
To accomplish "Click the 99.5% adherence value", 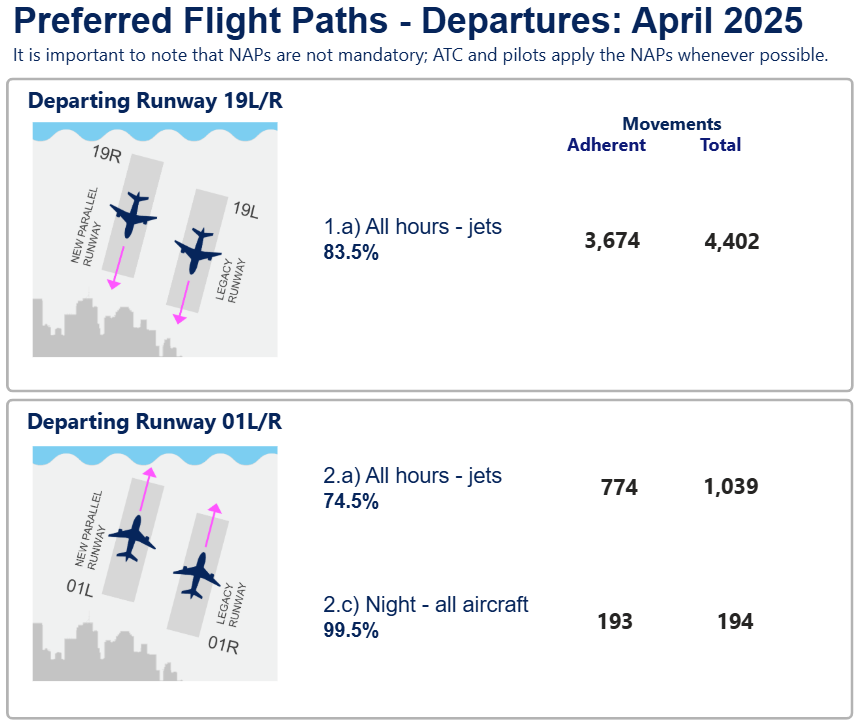I will pyautogui.click(x=351, y=630).
